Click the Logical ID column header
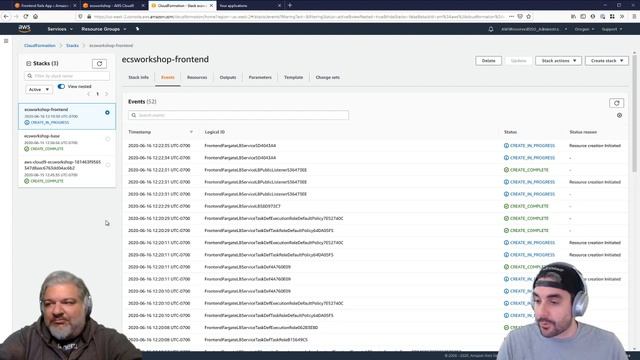The height and width of the screenshot is (360, 640). point(215,132)
